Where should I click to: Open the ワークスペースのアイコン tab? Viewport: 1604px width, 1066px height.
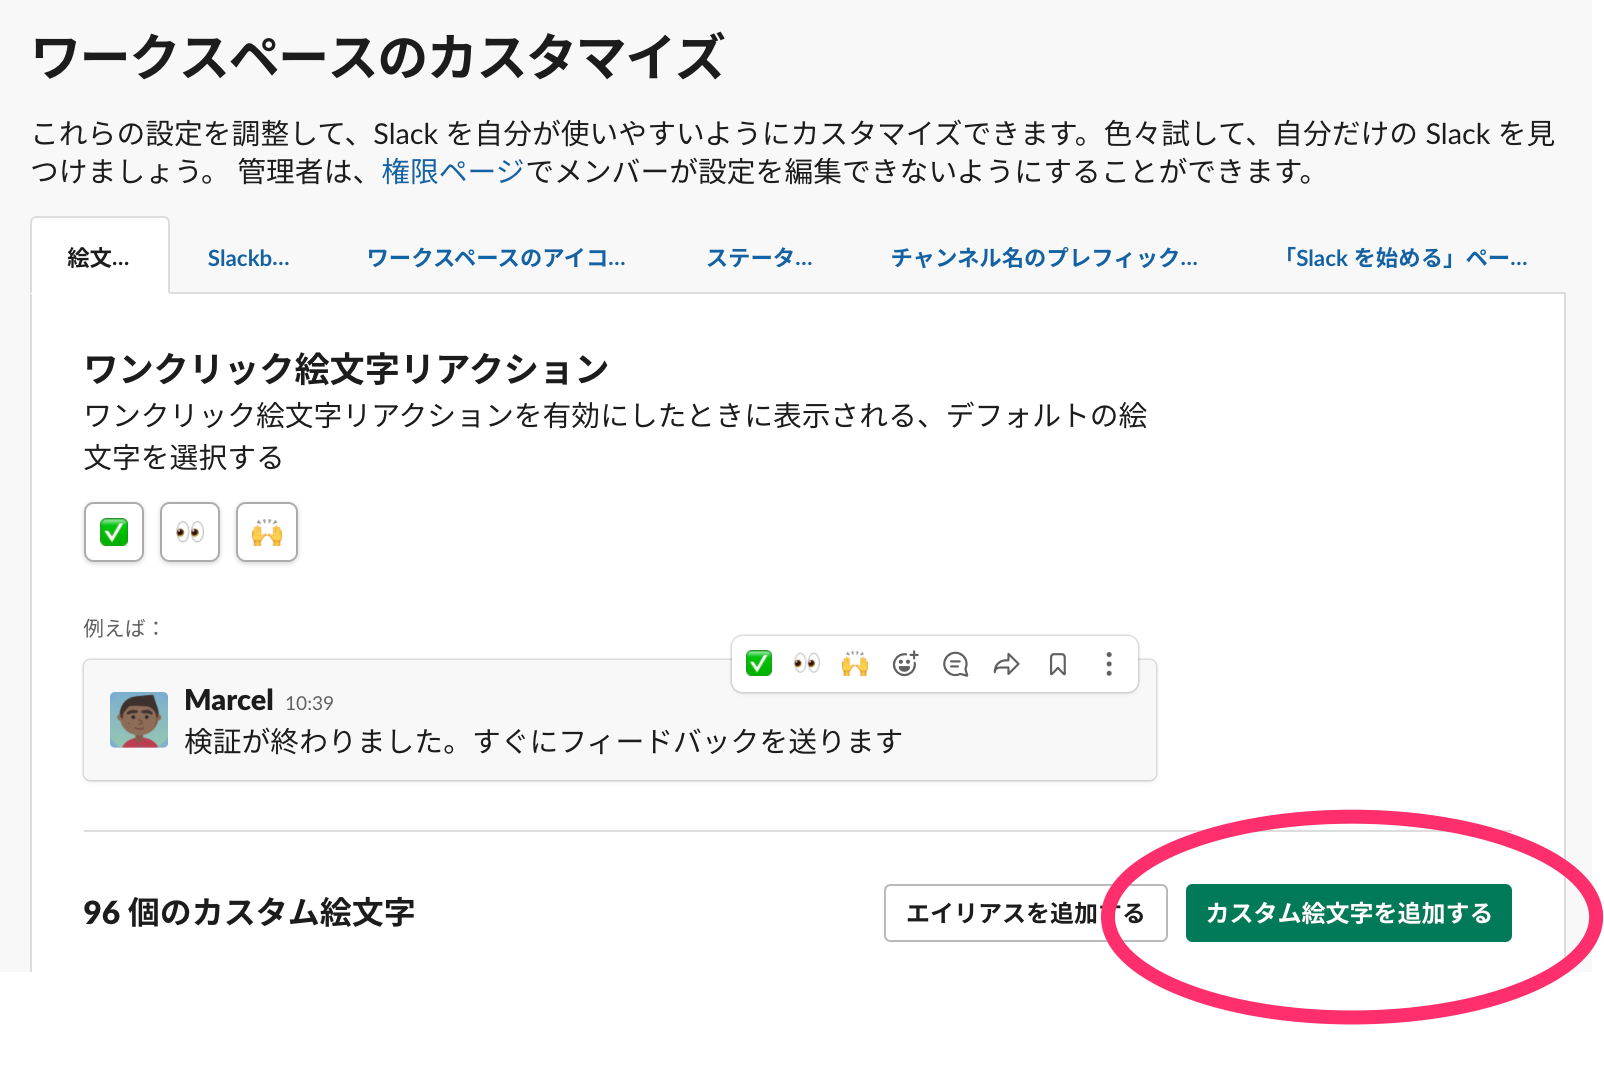(x=497, y=257)
